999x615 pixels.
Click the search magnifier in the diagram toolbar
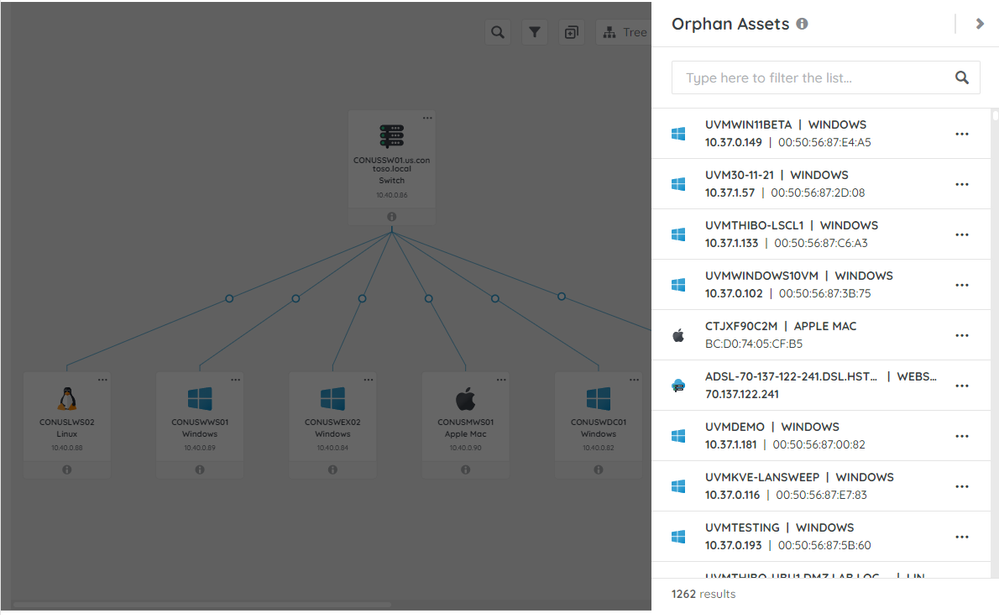pyautogui.click(x=497, y=33)
